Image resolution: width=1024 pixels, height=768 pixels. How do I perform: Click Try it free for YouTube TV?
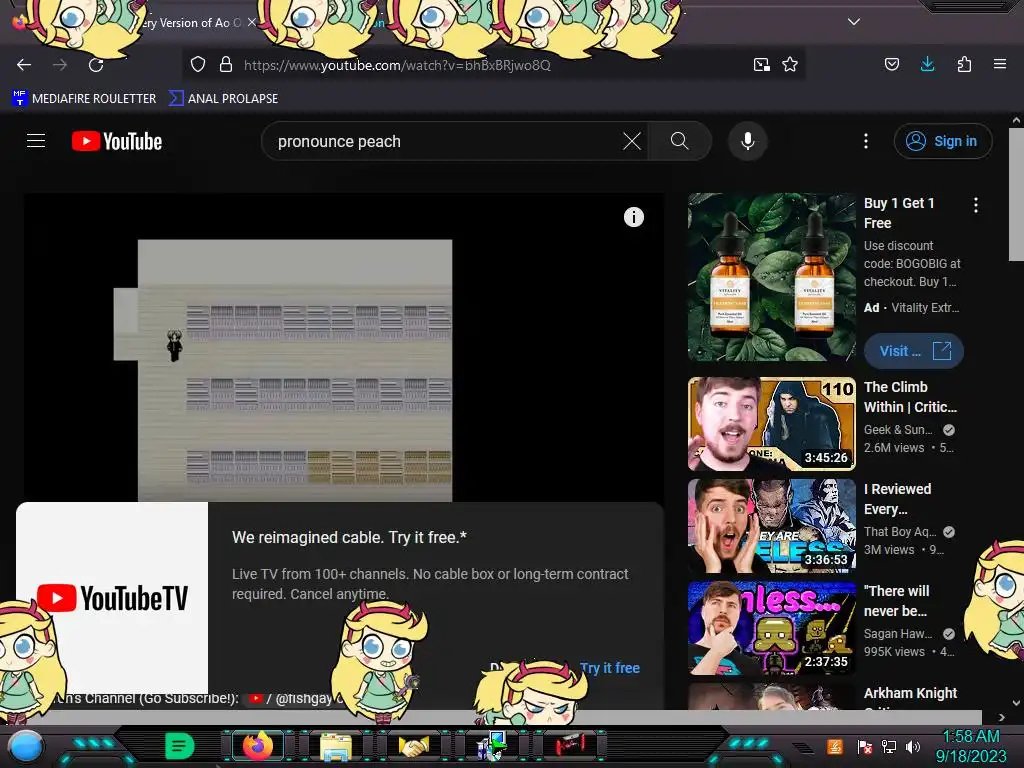(609, 668)
